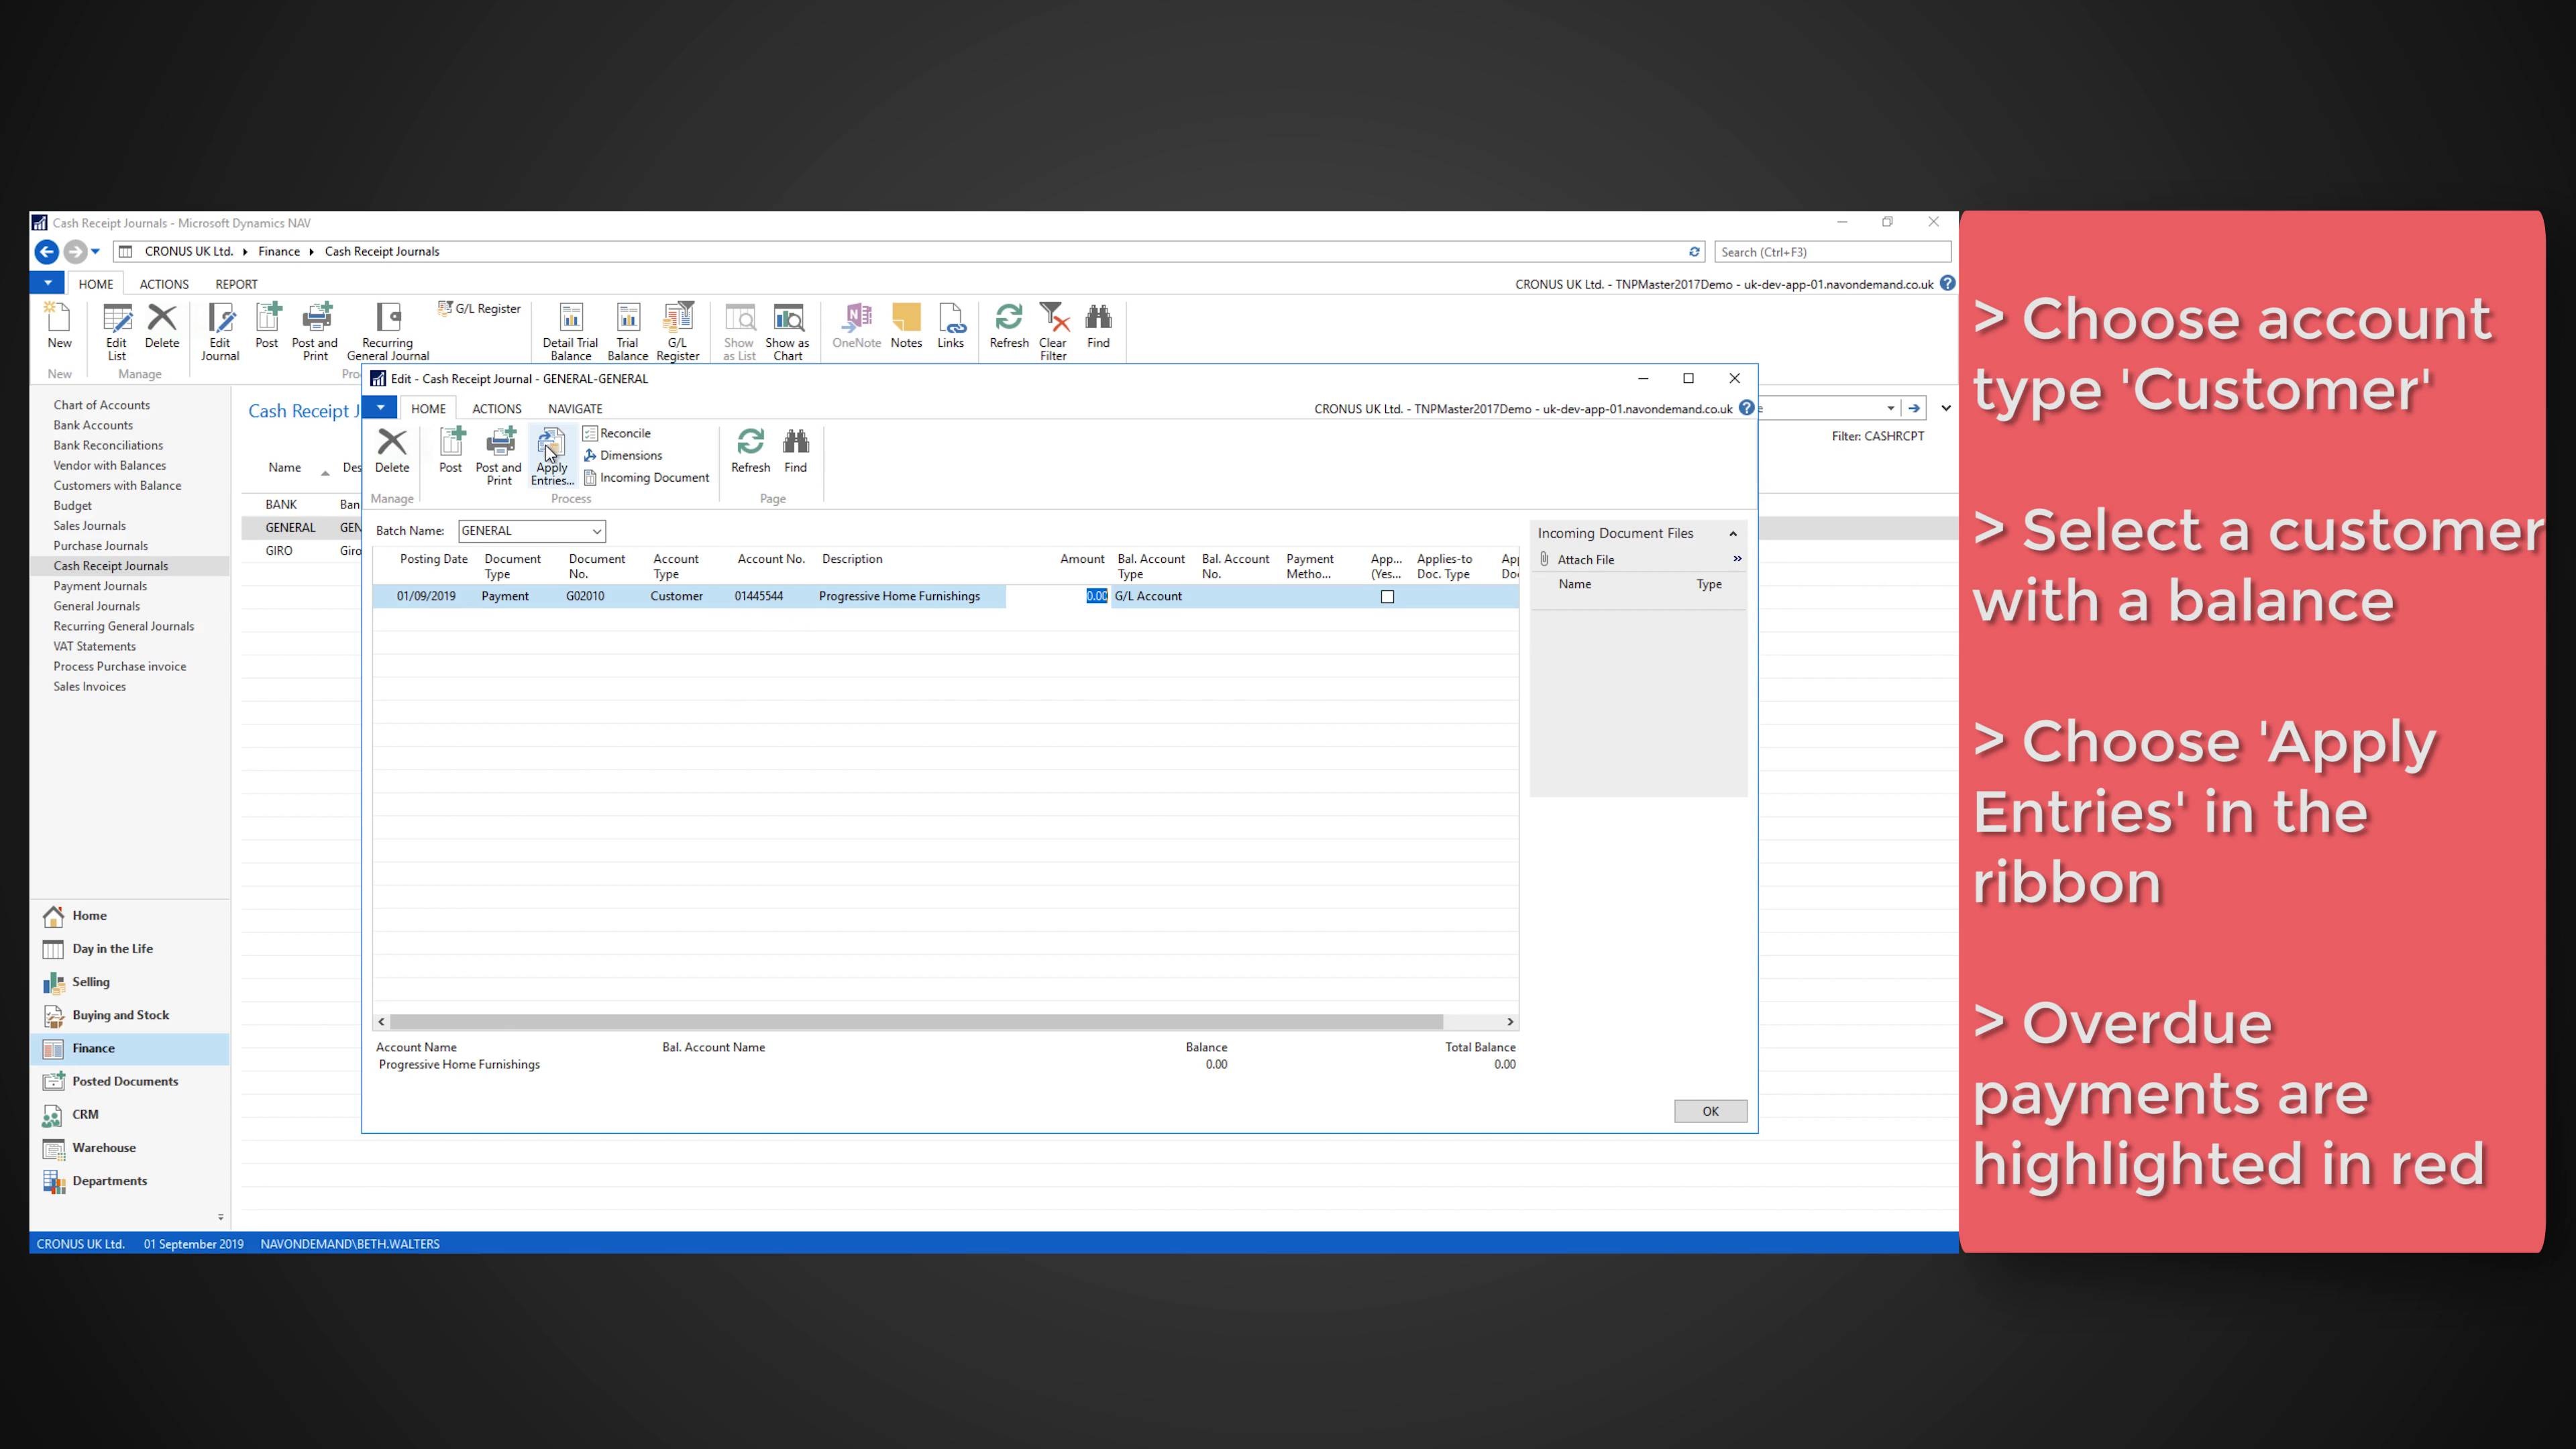2576x1449 pixels.
Task: Expand the filter pane chevron in main window
Action: pos(1946,408)
